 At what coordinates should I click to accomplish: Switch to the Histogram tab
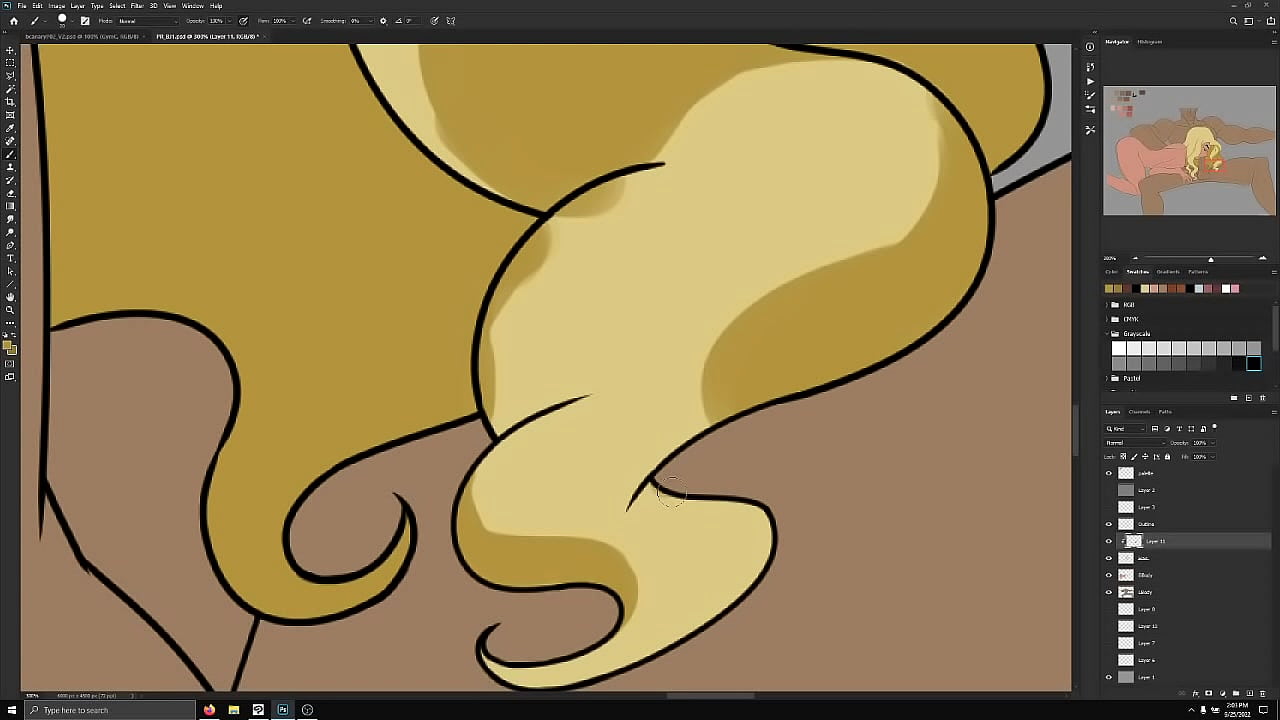1149,42
